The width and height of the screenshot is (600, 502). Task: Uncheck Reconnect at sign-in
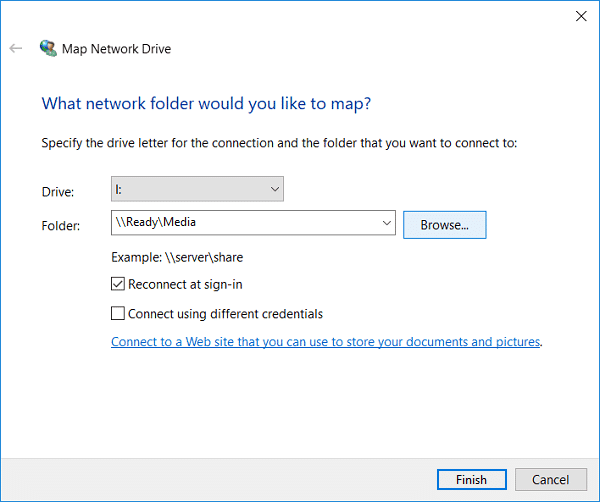118,284
